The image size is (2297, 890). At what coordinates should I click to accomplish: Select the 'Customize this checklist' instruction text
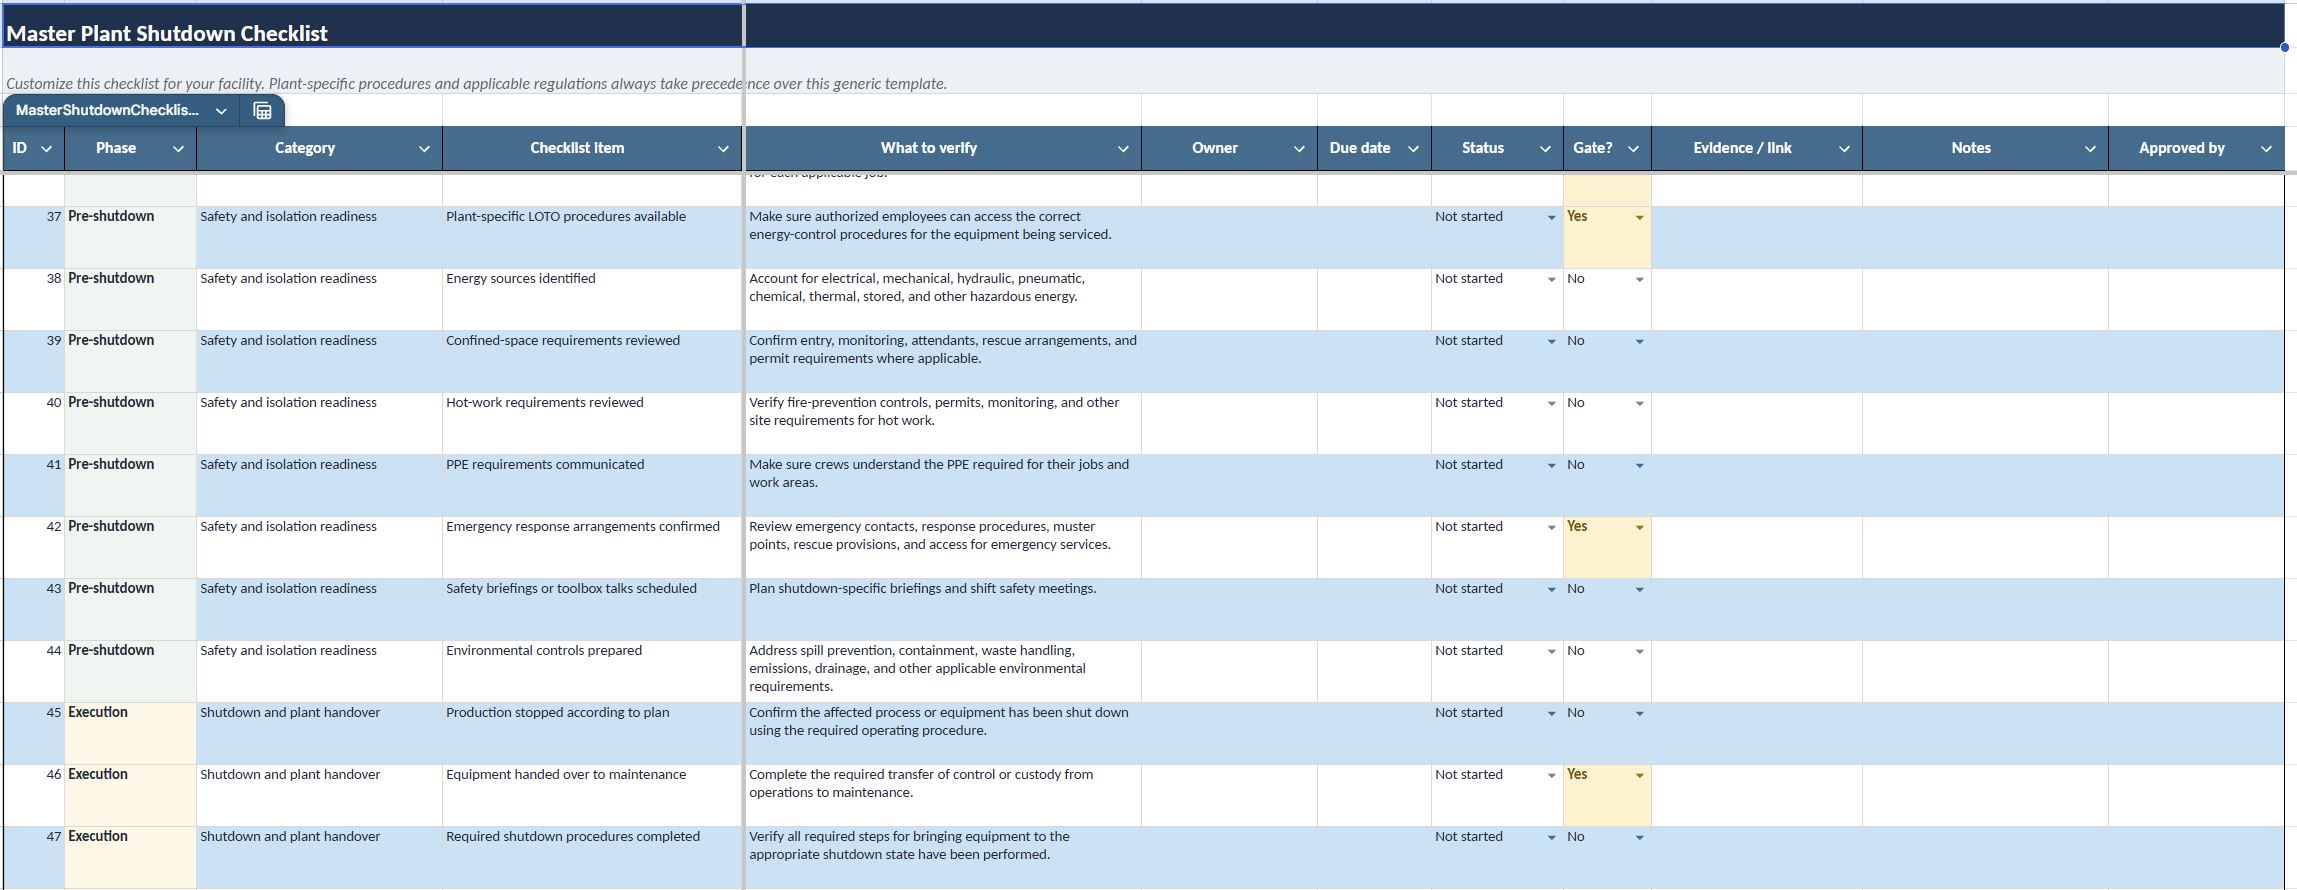point(476,84)
